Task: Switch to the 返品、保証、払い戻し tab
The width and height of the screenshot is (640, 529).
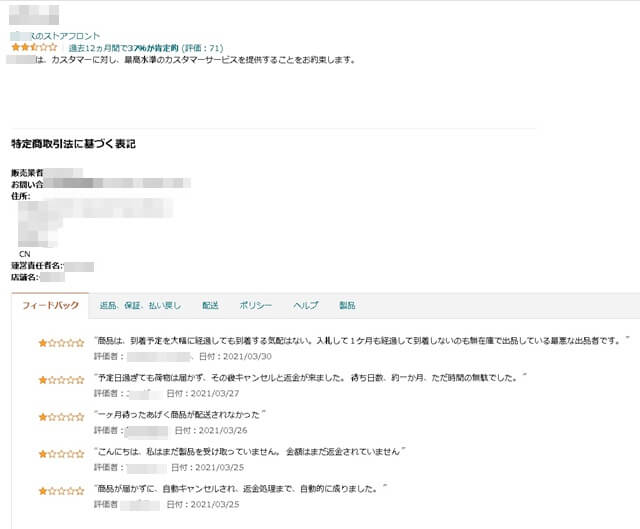Action: click(x=141, y=305)
